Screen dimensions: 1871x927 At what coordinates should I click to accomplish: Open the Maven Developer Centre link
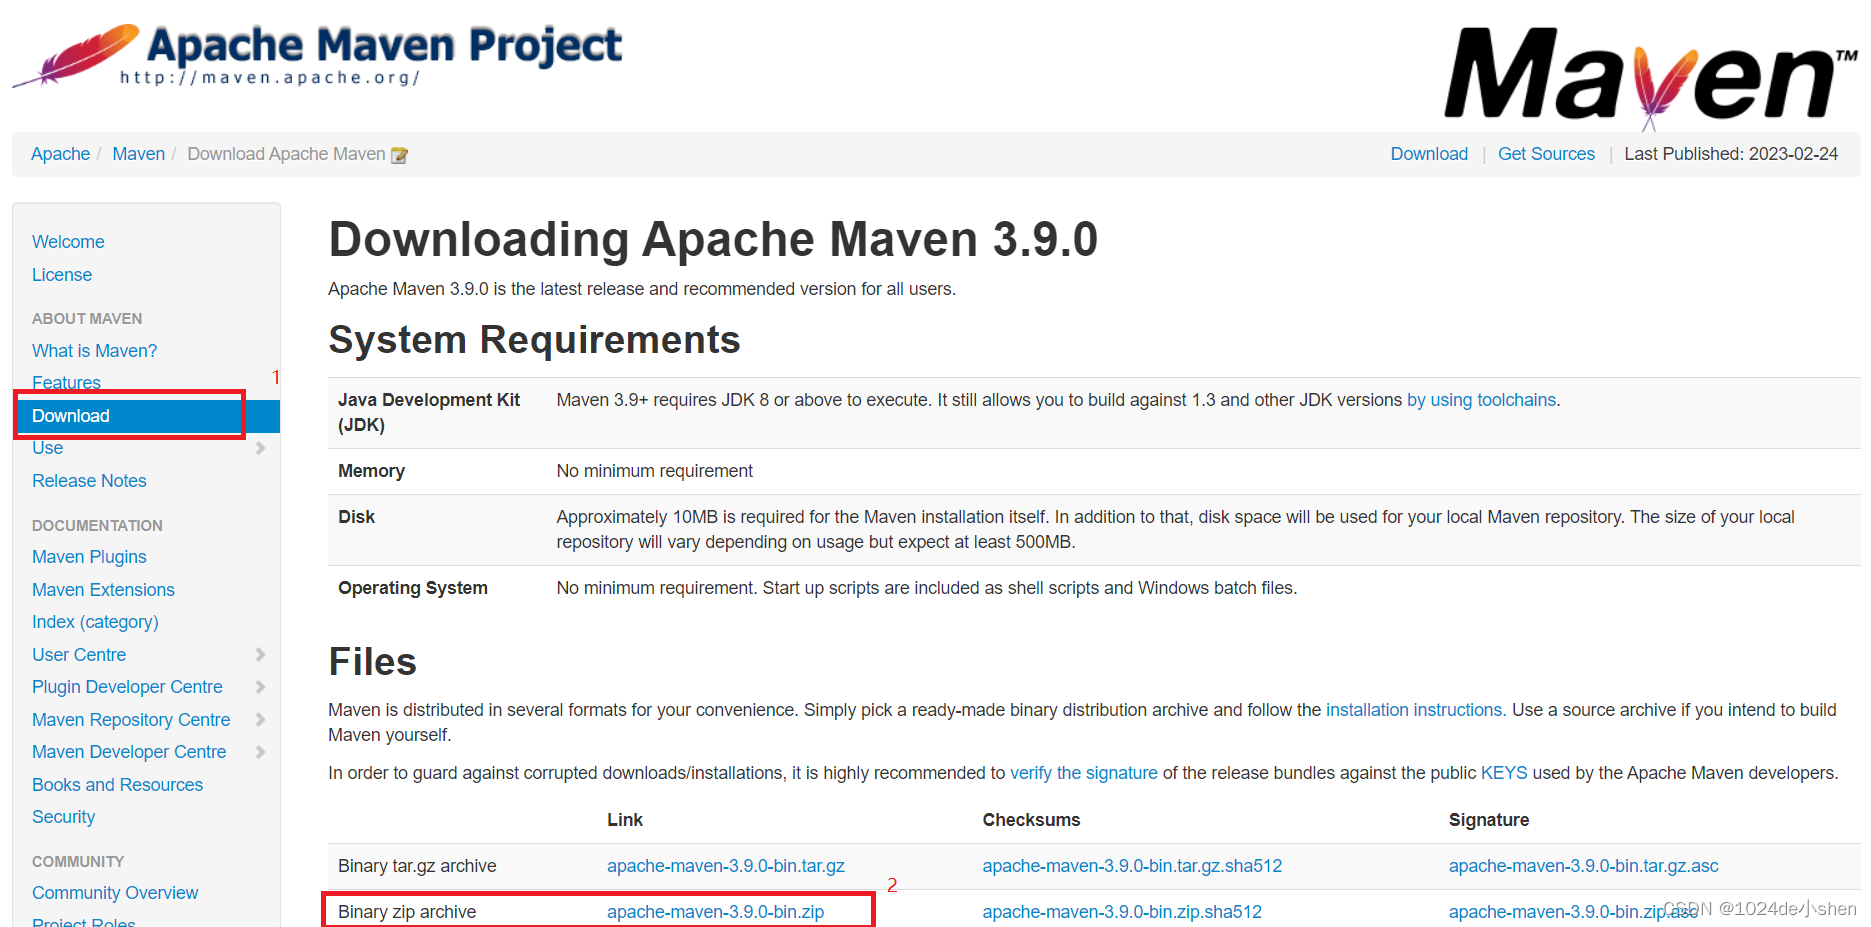pyautogui.click(x=129, y=752)
